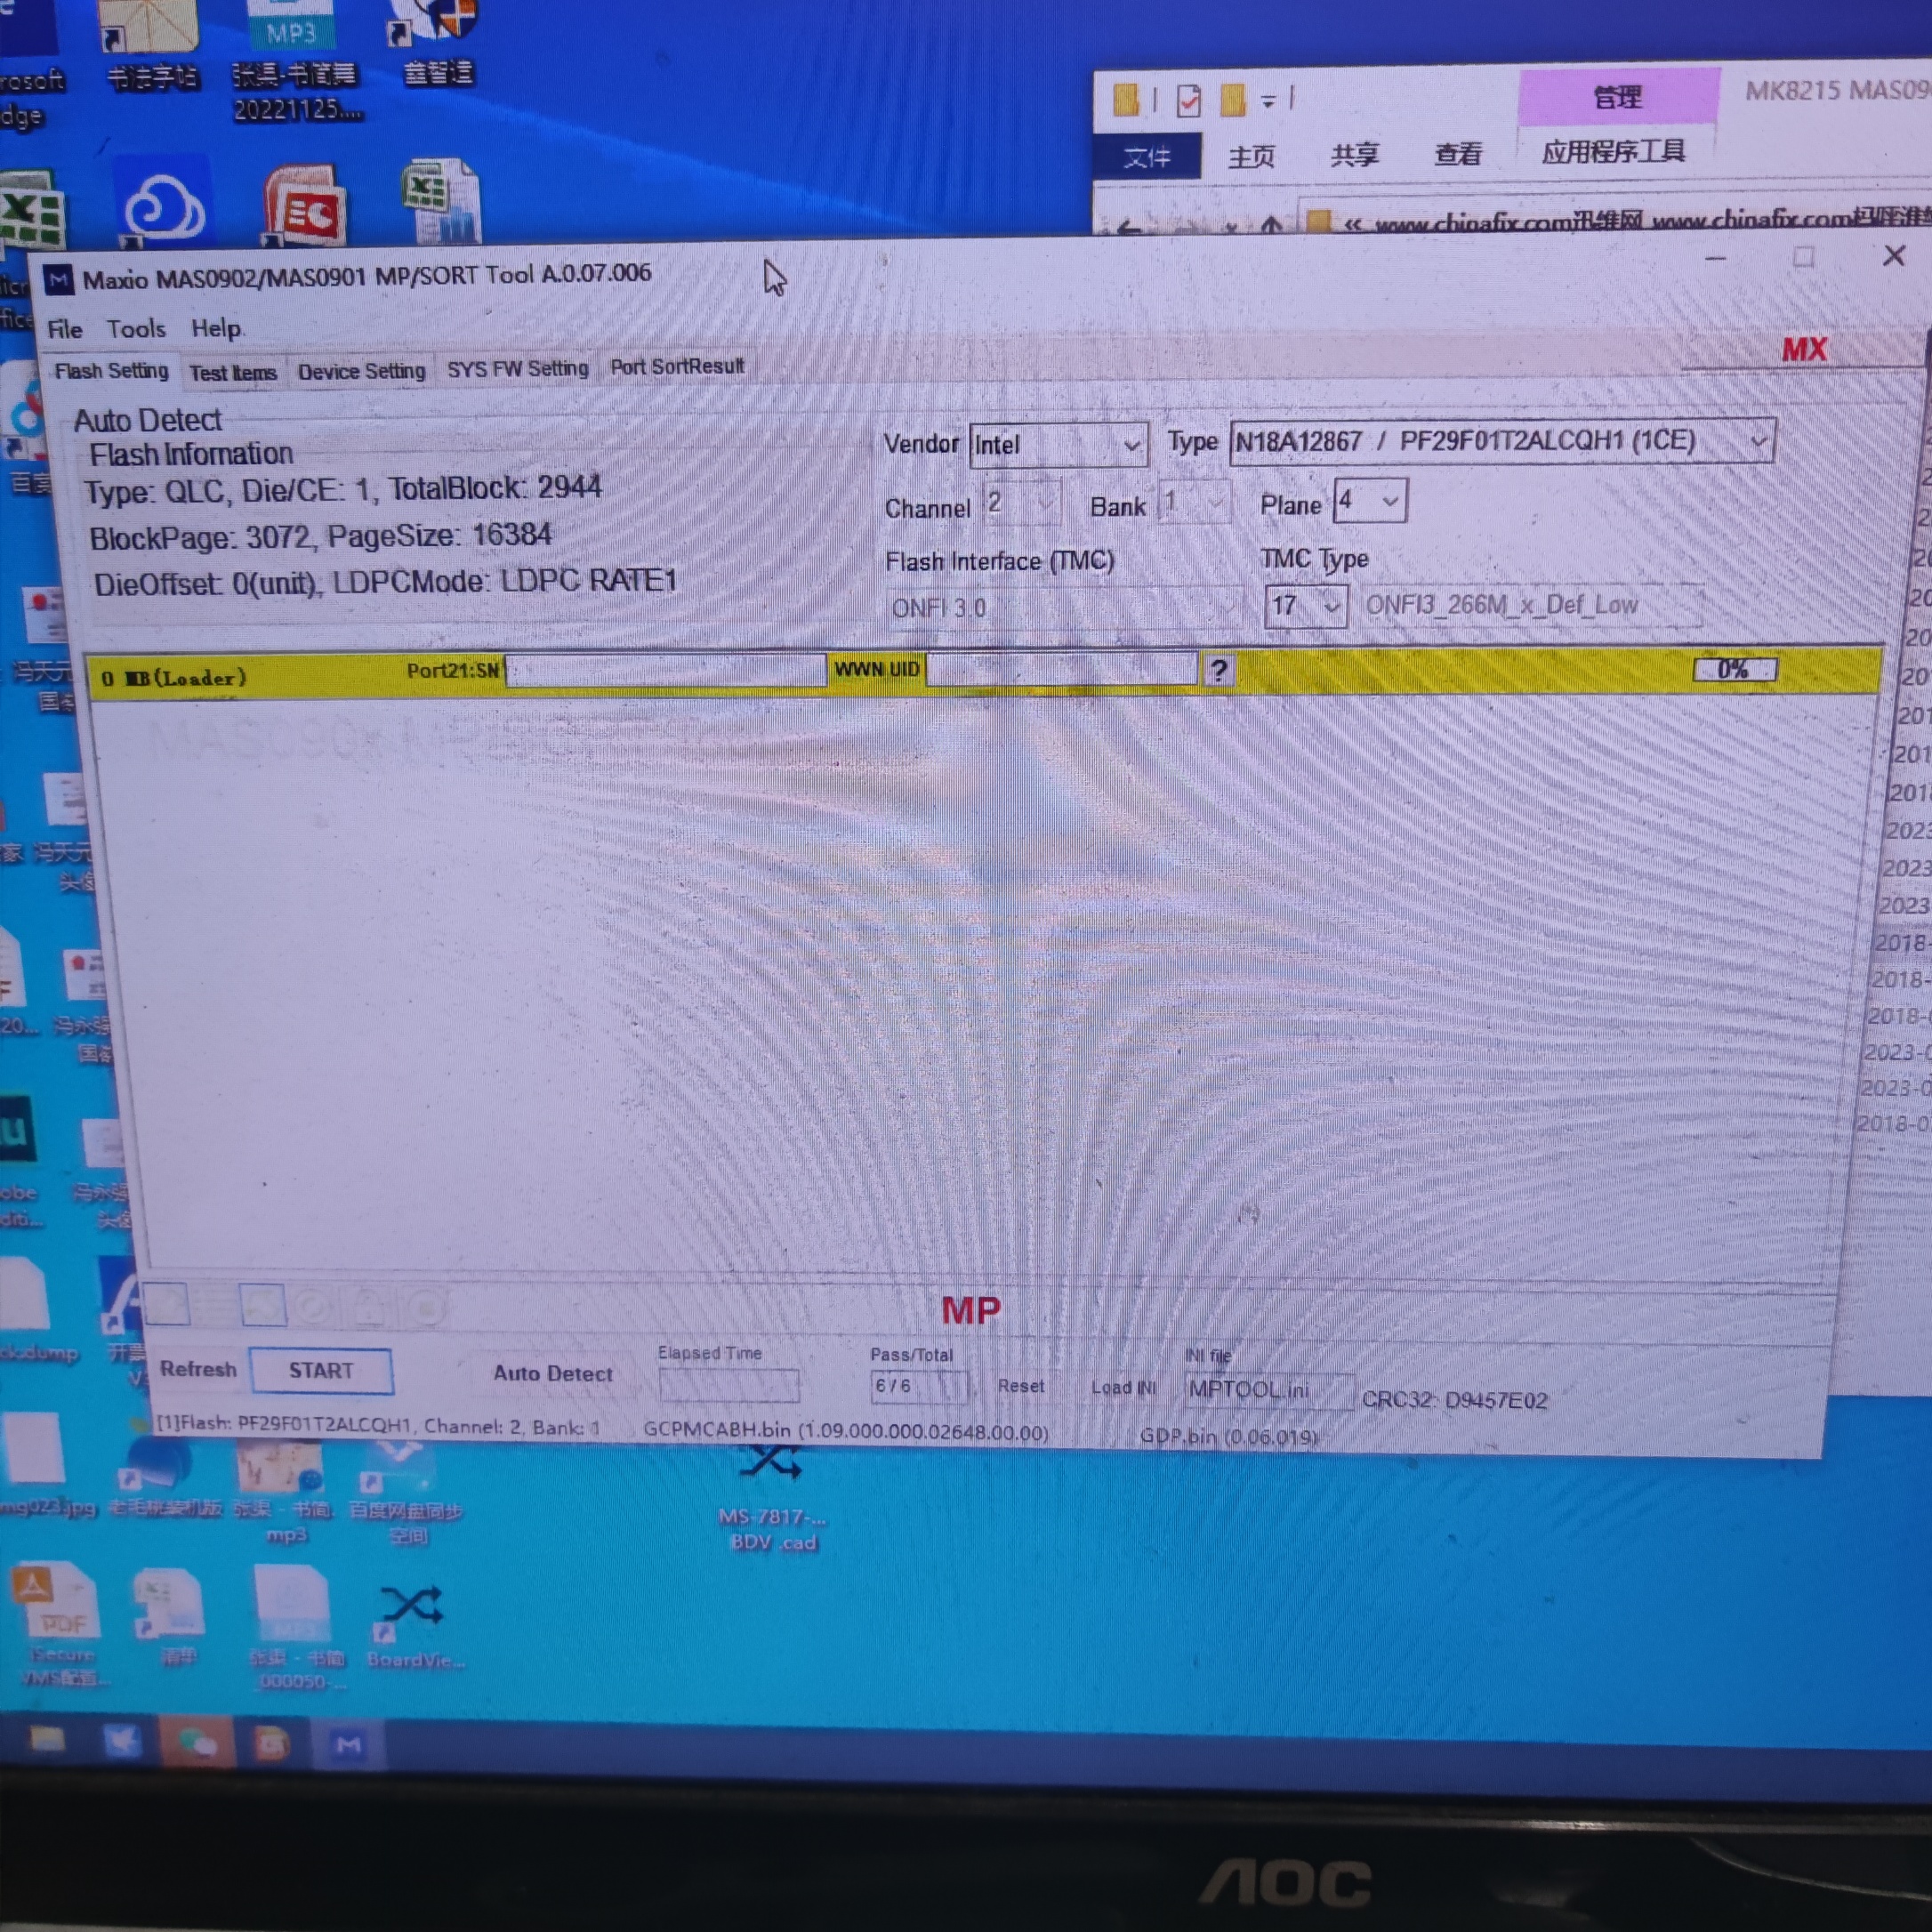
Task: Click the bottom Auto Detect button
Action: click(x=553, y=1373)
